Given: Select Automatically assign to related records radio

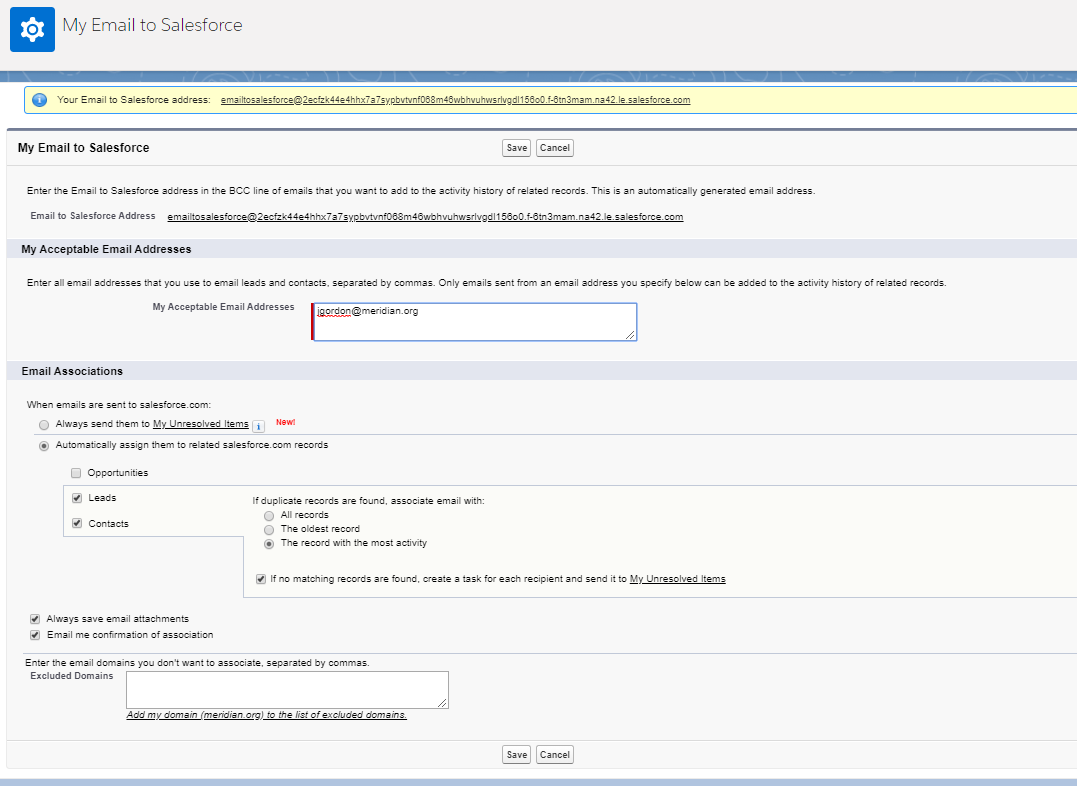Looking at the screenshot, I should 44,446.
